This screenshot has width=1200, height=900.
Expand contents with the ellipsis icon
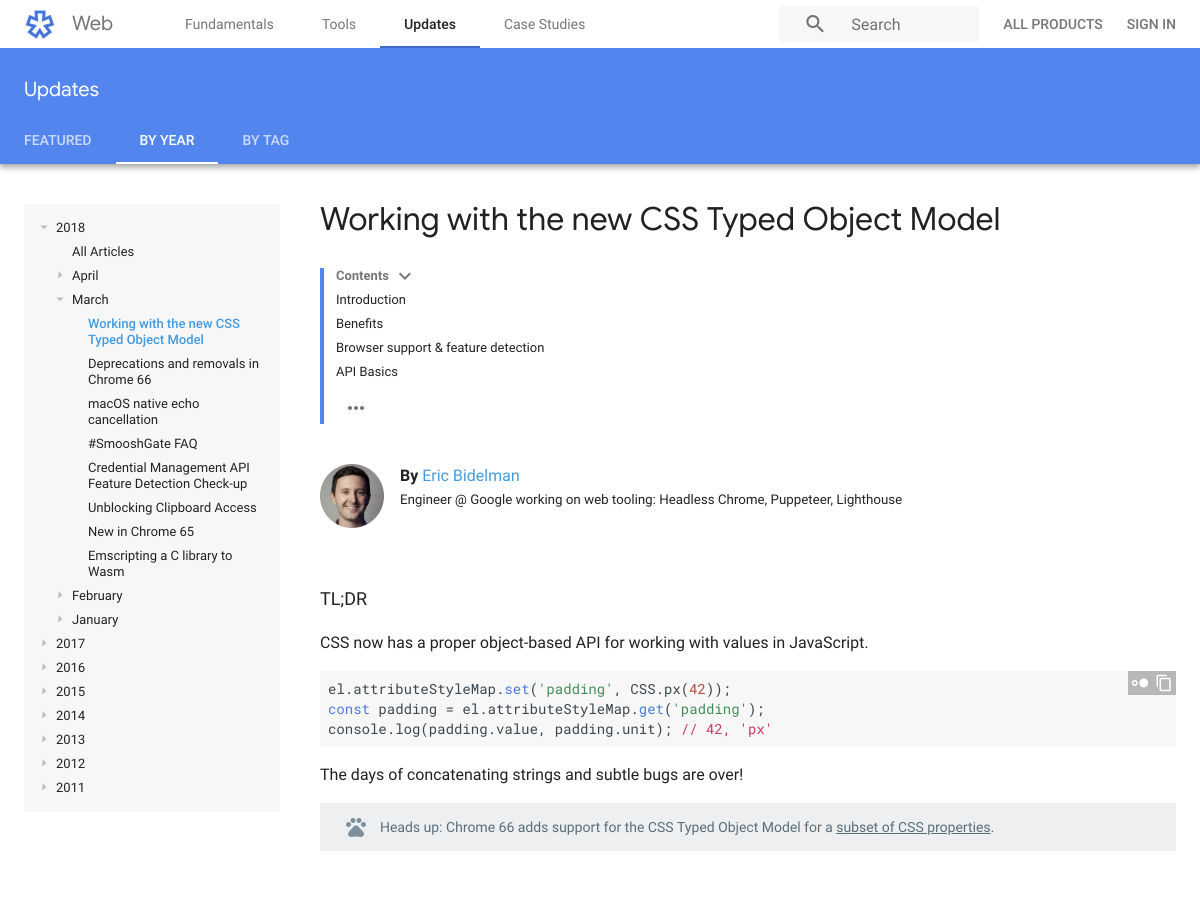(x=356, y=408)
